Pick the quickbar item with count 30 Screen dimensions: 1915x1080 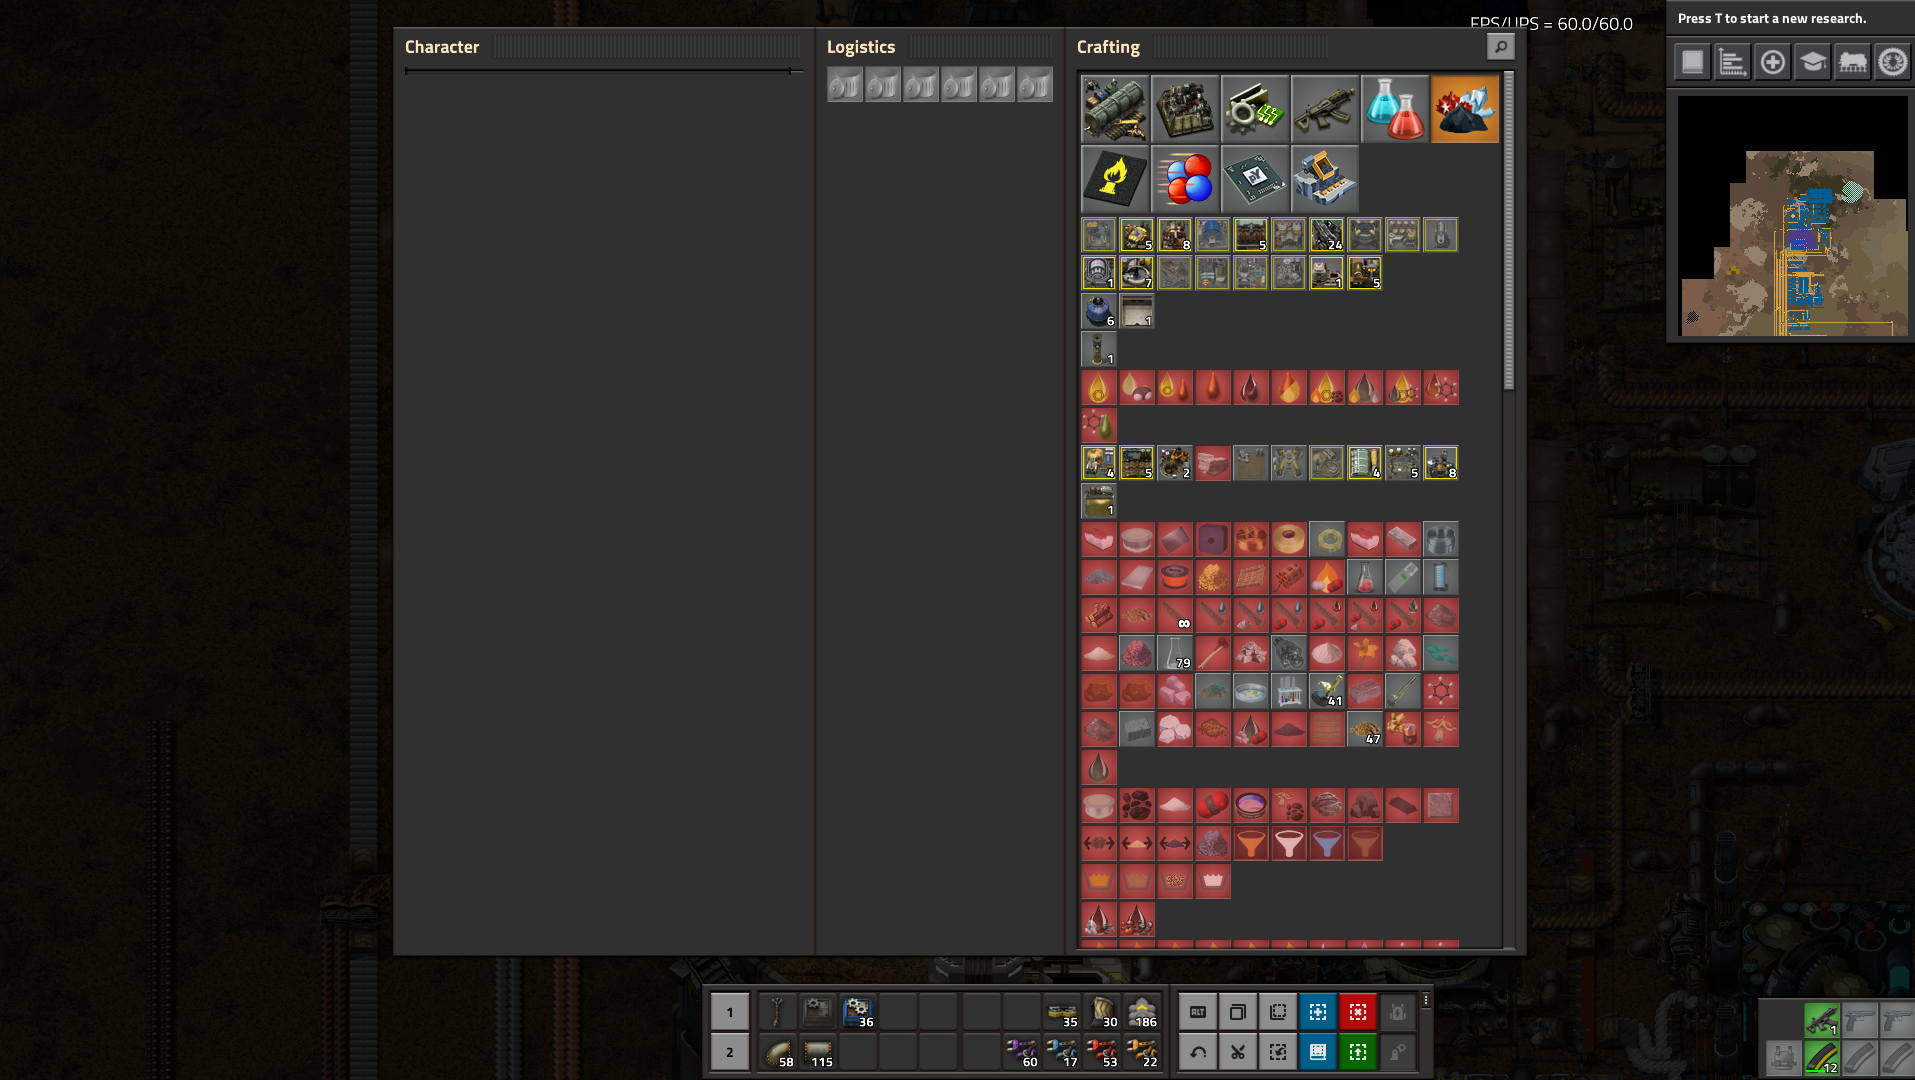(1102, 1012)
